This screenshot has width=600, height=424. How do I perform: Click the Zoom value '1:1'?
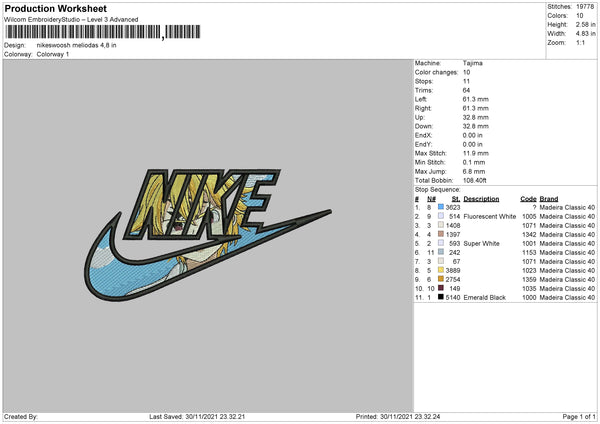coord(580,42)
